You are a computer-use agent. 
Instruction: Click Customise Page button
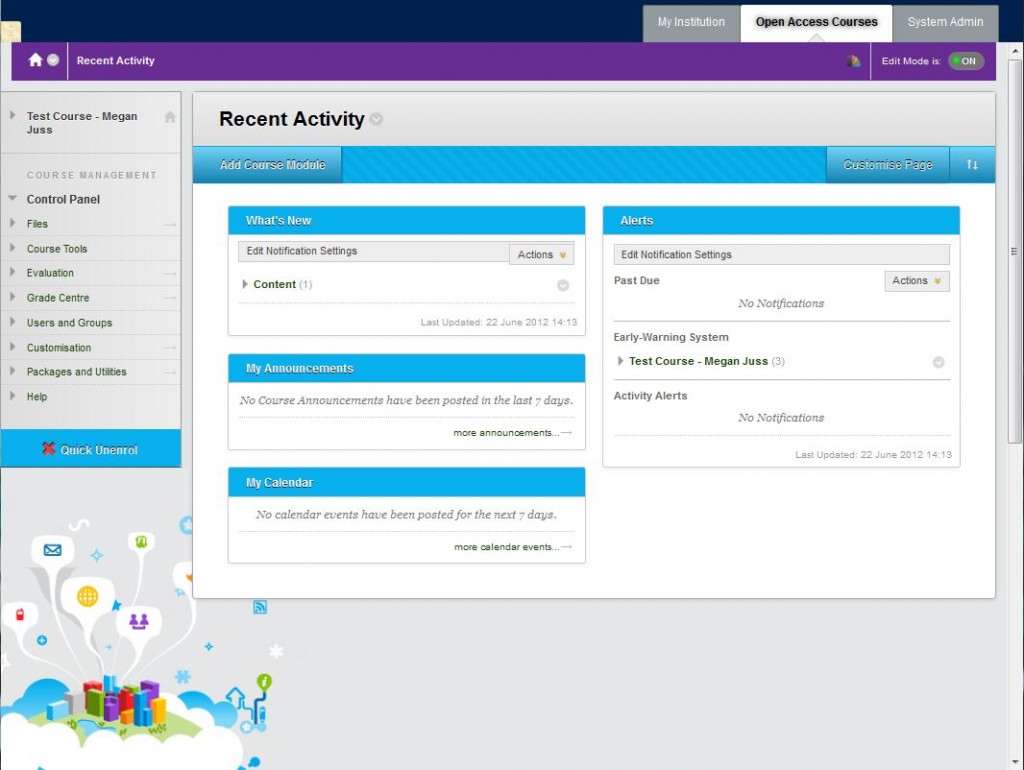[888, 165]
